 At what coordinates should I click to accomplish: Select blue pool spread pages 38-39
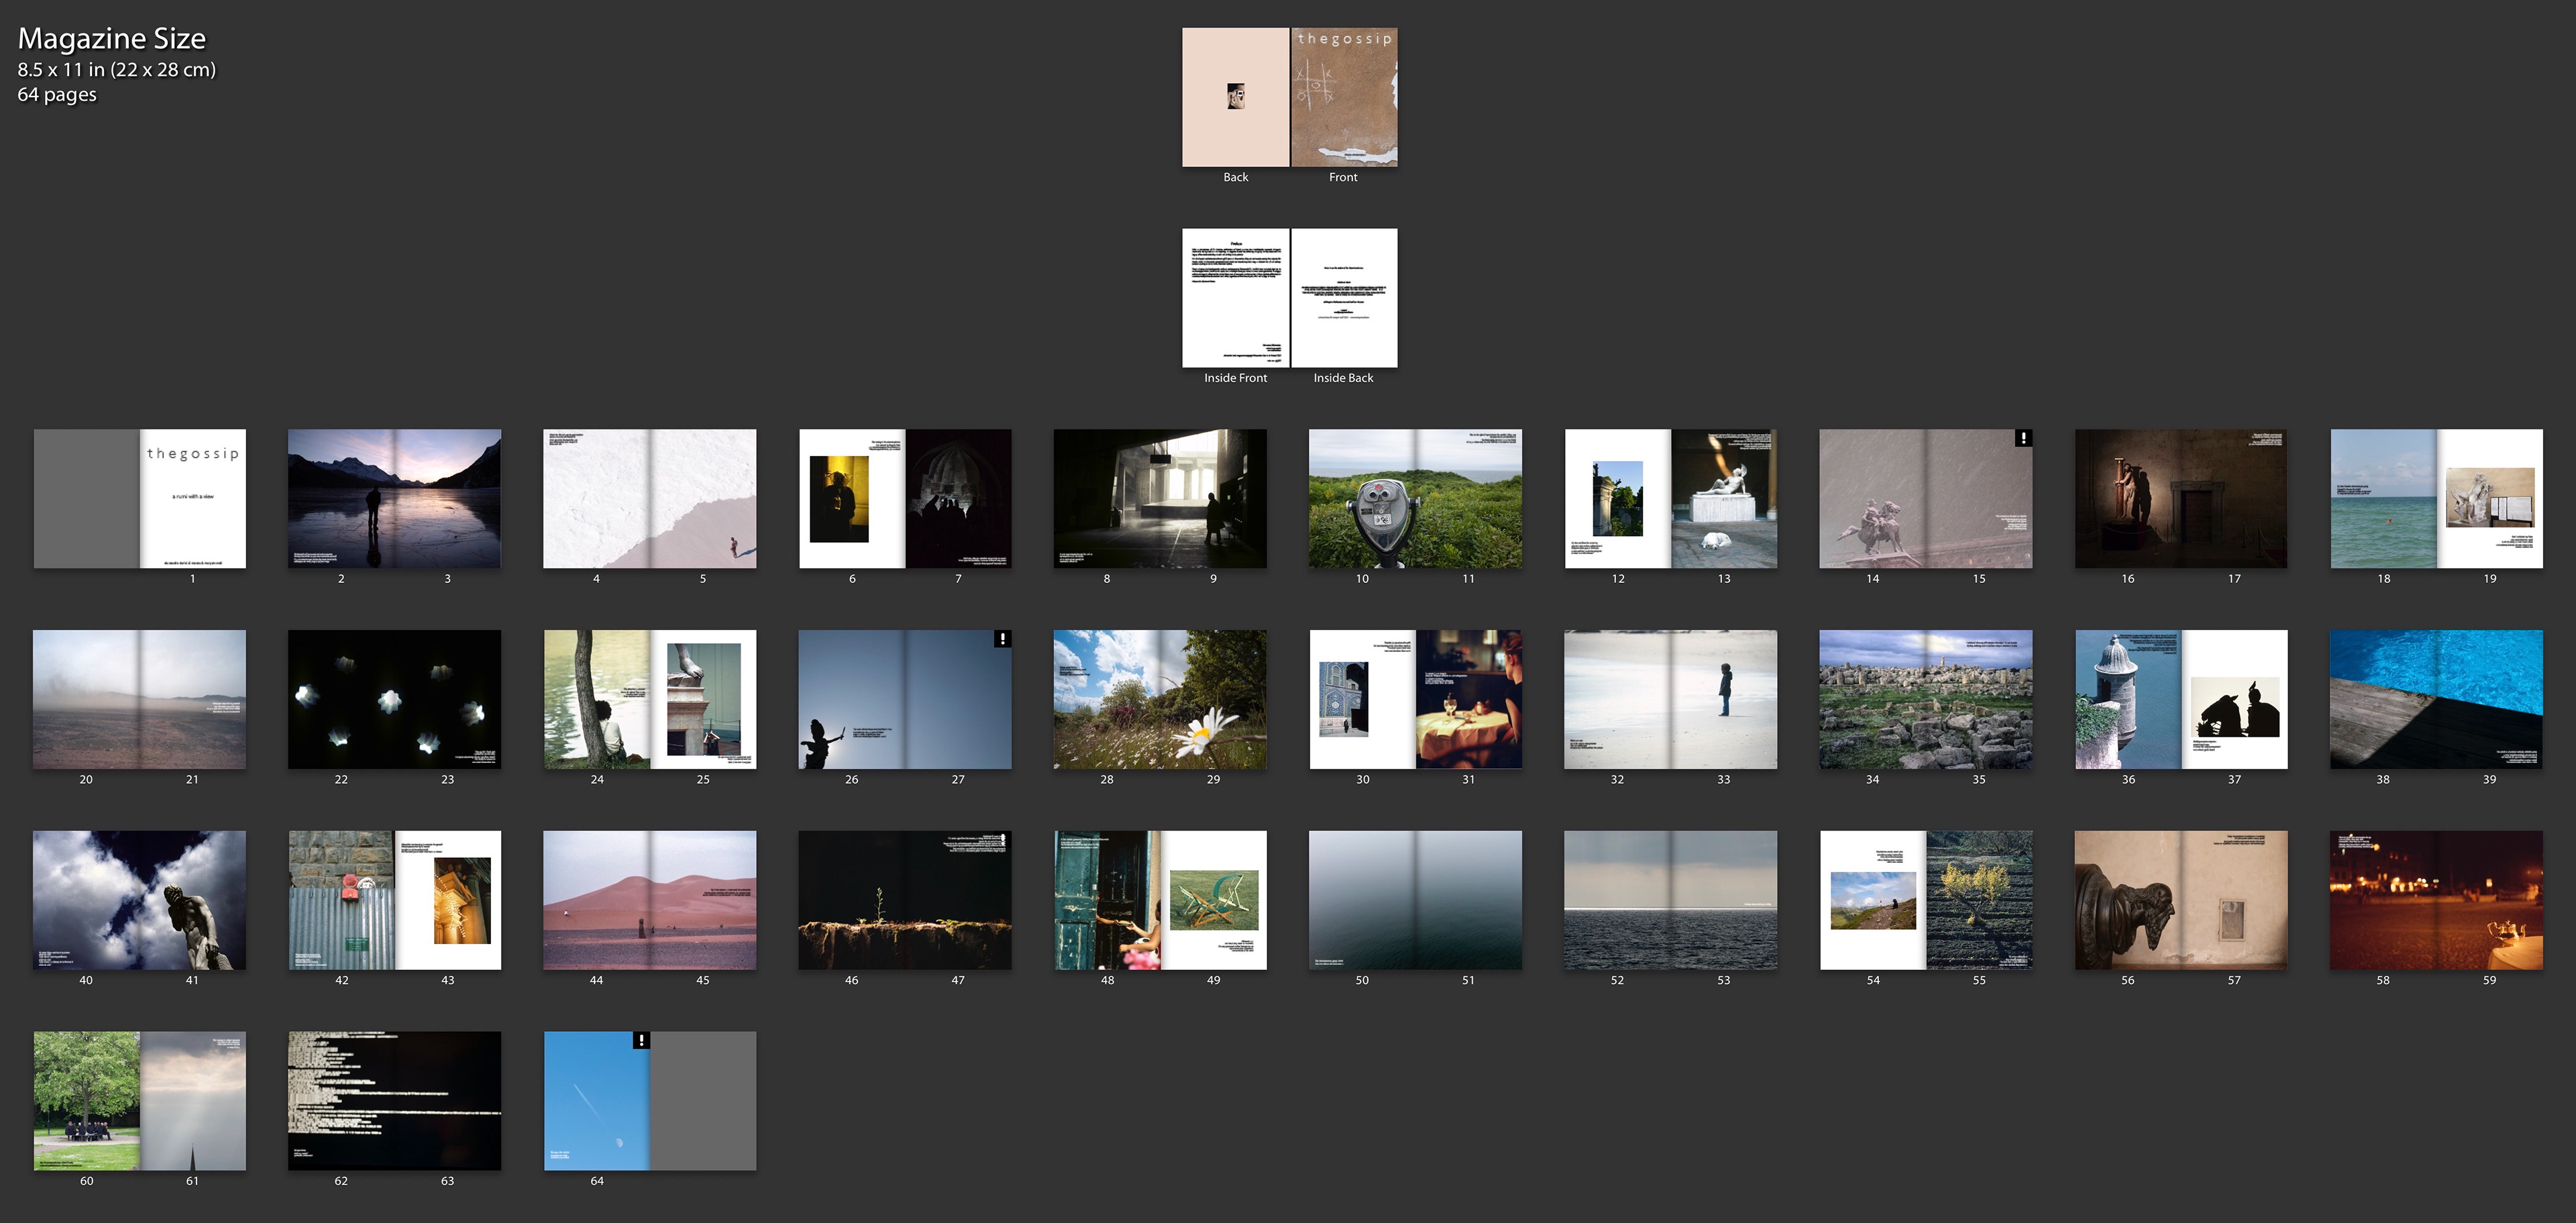[2436, 699]
